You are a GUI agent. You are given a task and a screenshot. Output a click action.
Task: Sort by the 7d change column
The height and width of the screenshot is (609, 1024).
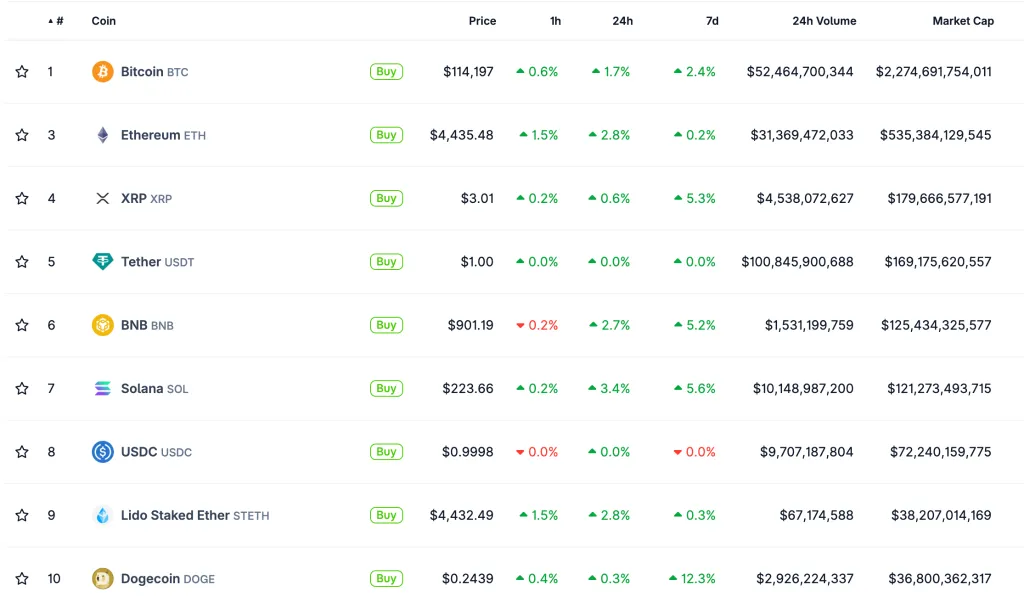711,21
